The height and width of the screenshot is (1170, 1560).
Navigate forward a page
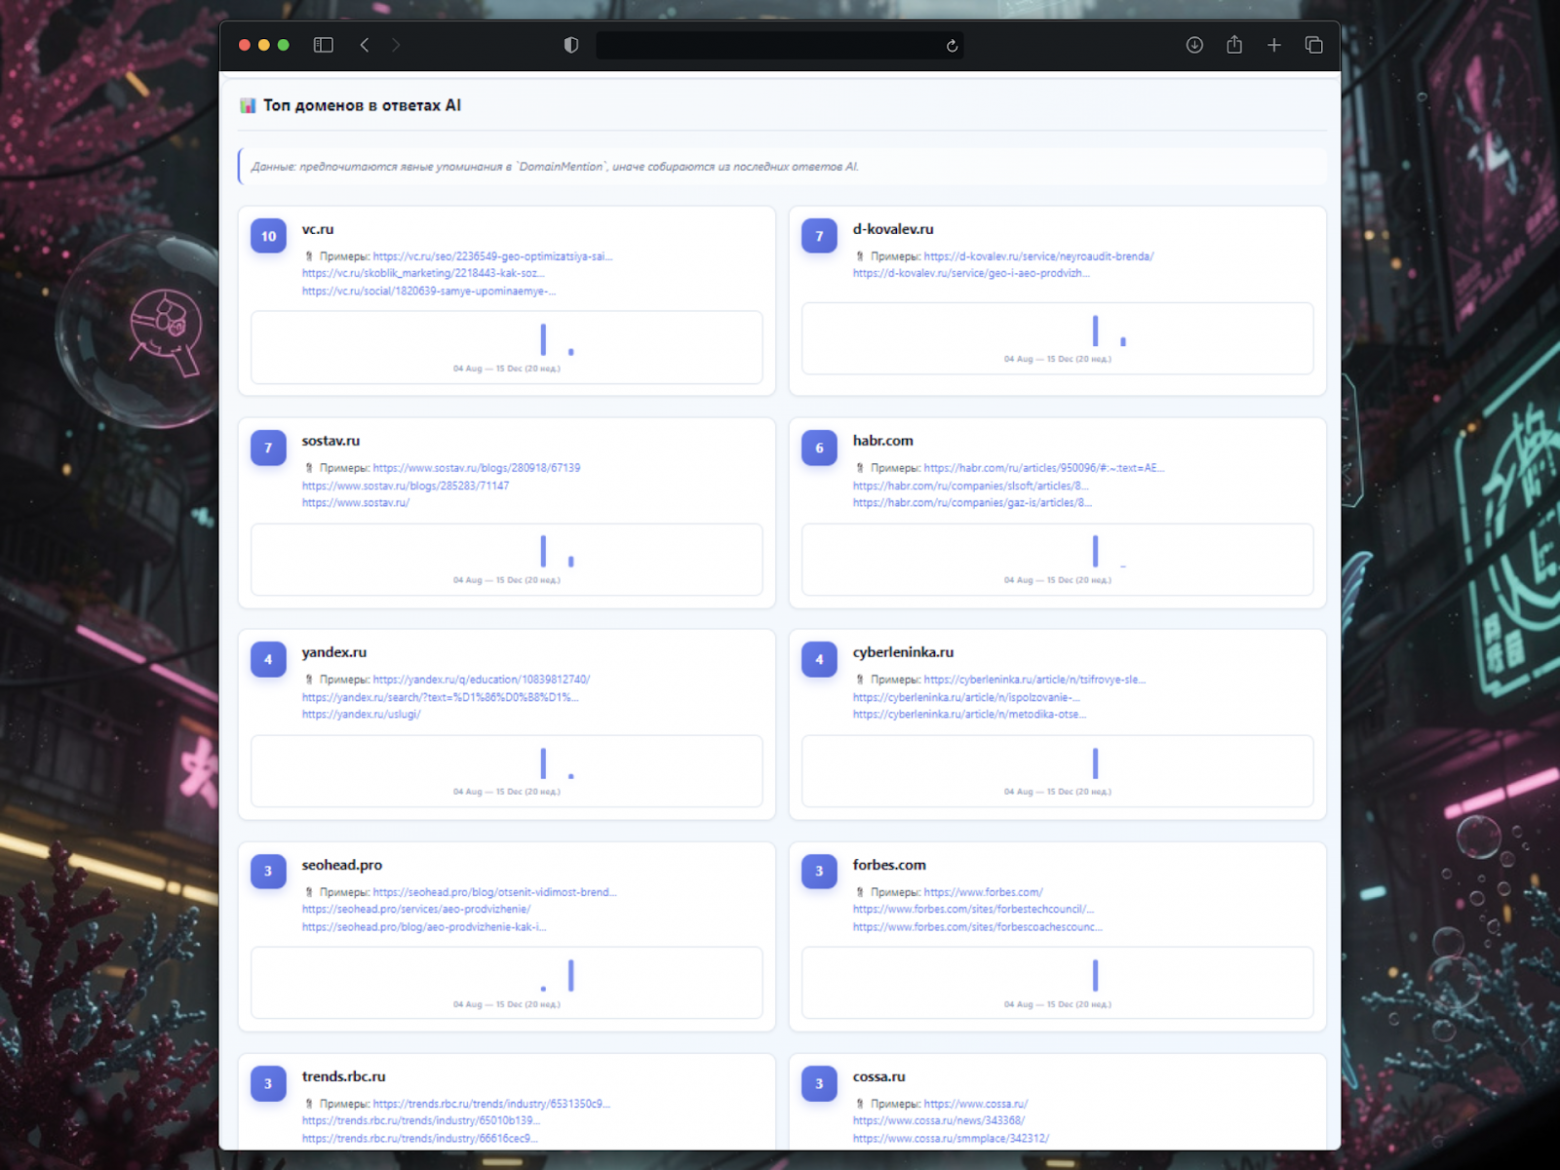tap(396, 45)
